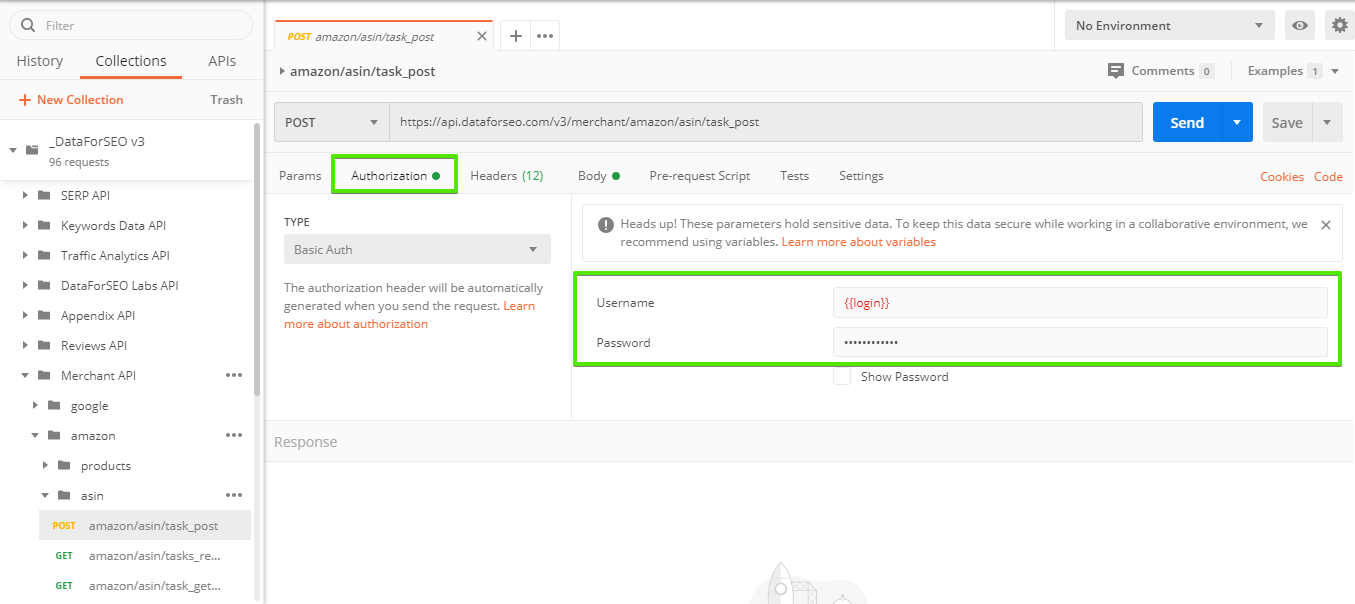Follow the Learn more about variables link
The width and height of the screenshot is (1355, 604).
(x=859, y=242)
